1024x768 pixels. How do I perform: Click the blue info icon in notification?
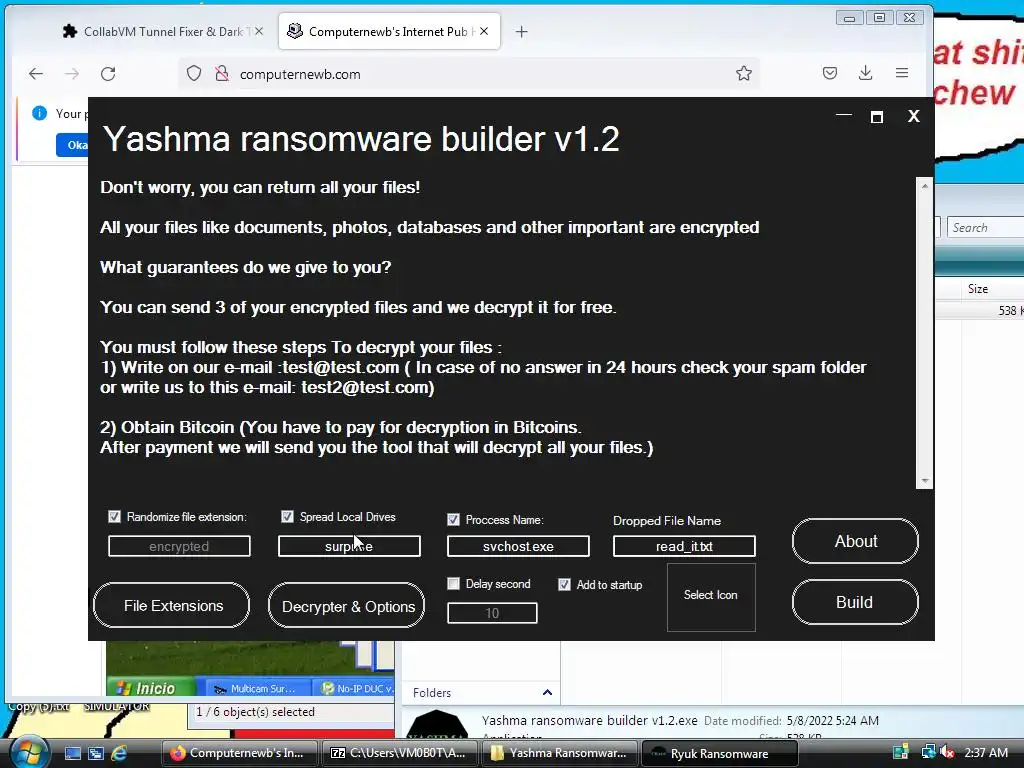click(x=40, y=114)
